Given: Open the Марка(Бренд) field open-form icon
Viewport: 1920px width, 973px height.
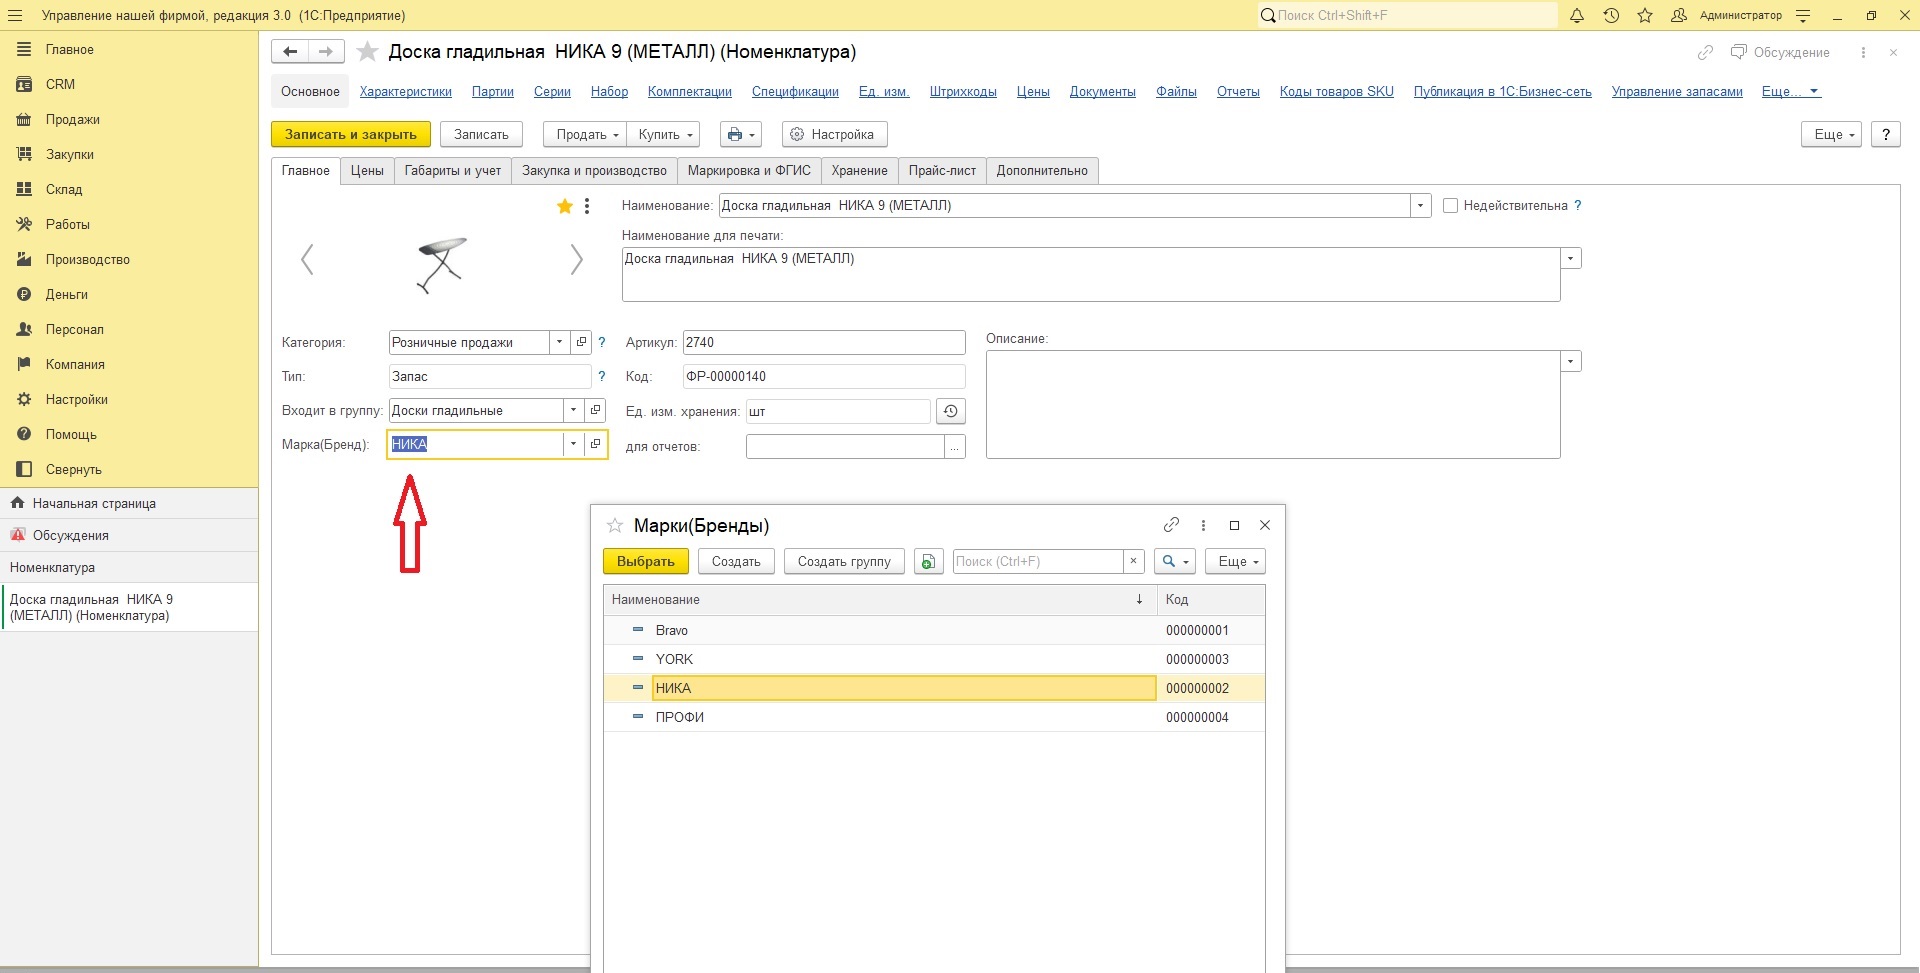Looking at the screenshot, I should (596, 444).
